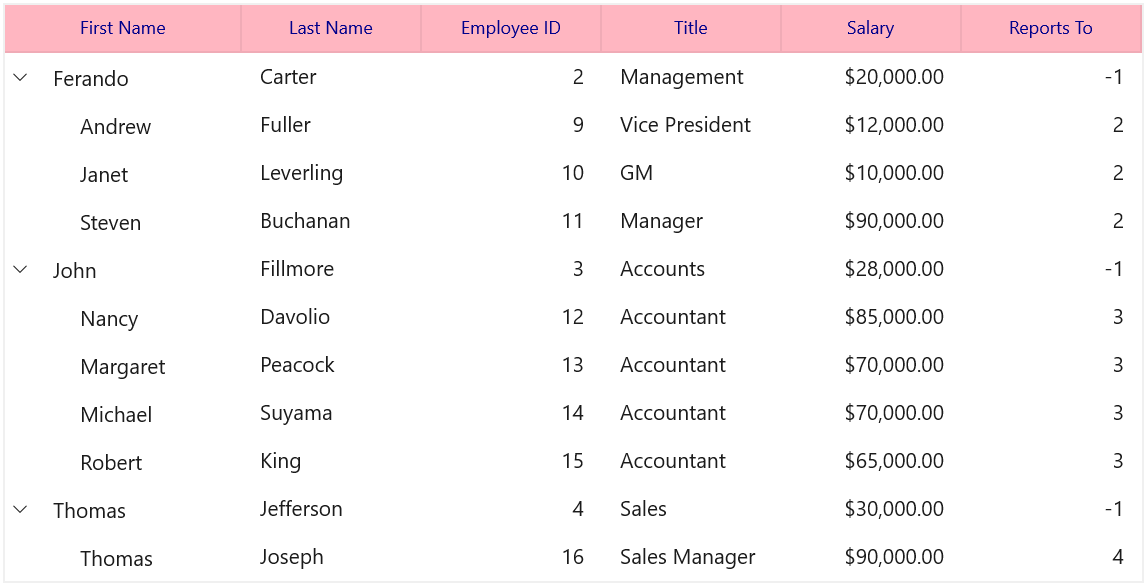Image resolution: width=1147 pixels, height=586 pixels.
Task: Sort by First Name column header
Action: pyautogui.click(x=123, y=29)
